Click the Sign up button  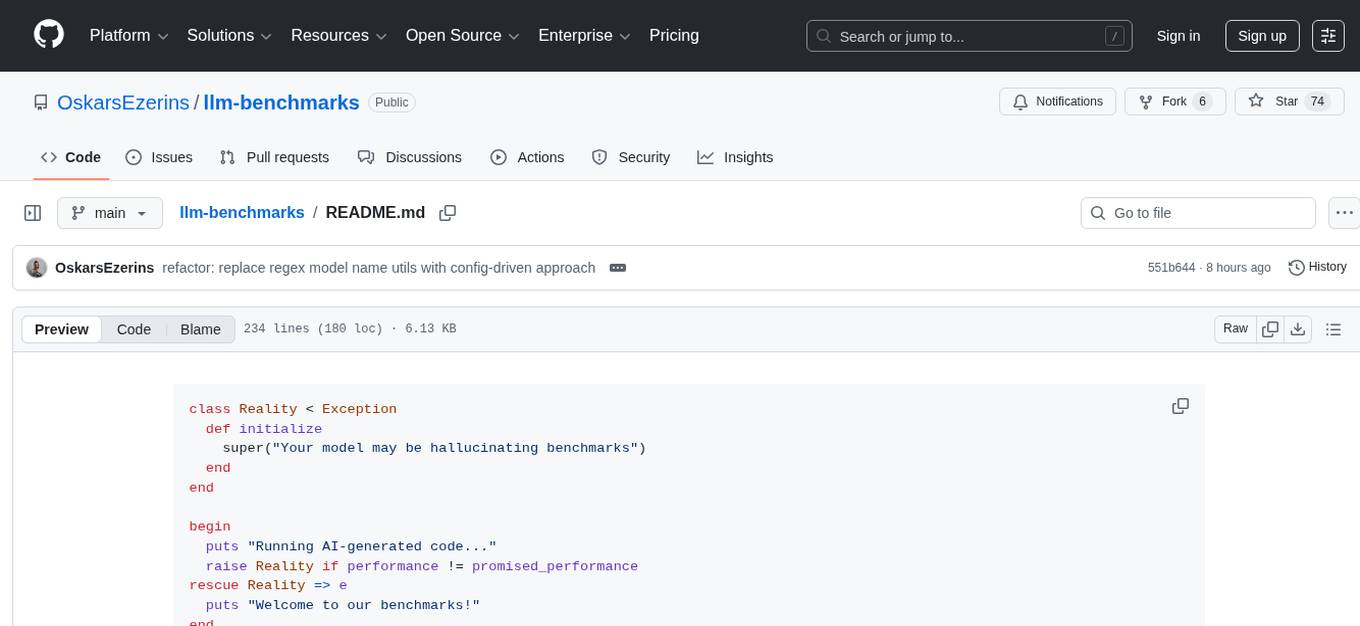click(1262, 36)
